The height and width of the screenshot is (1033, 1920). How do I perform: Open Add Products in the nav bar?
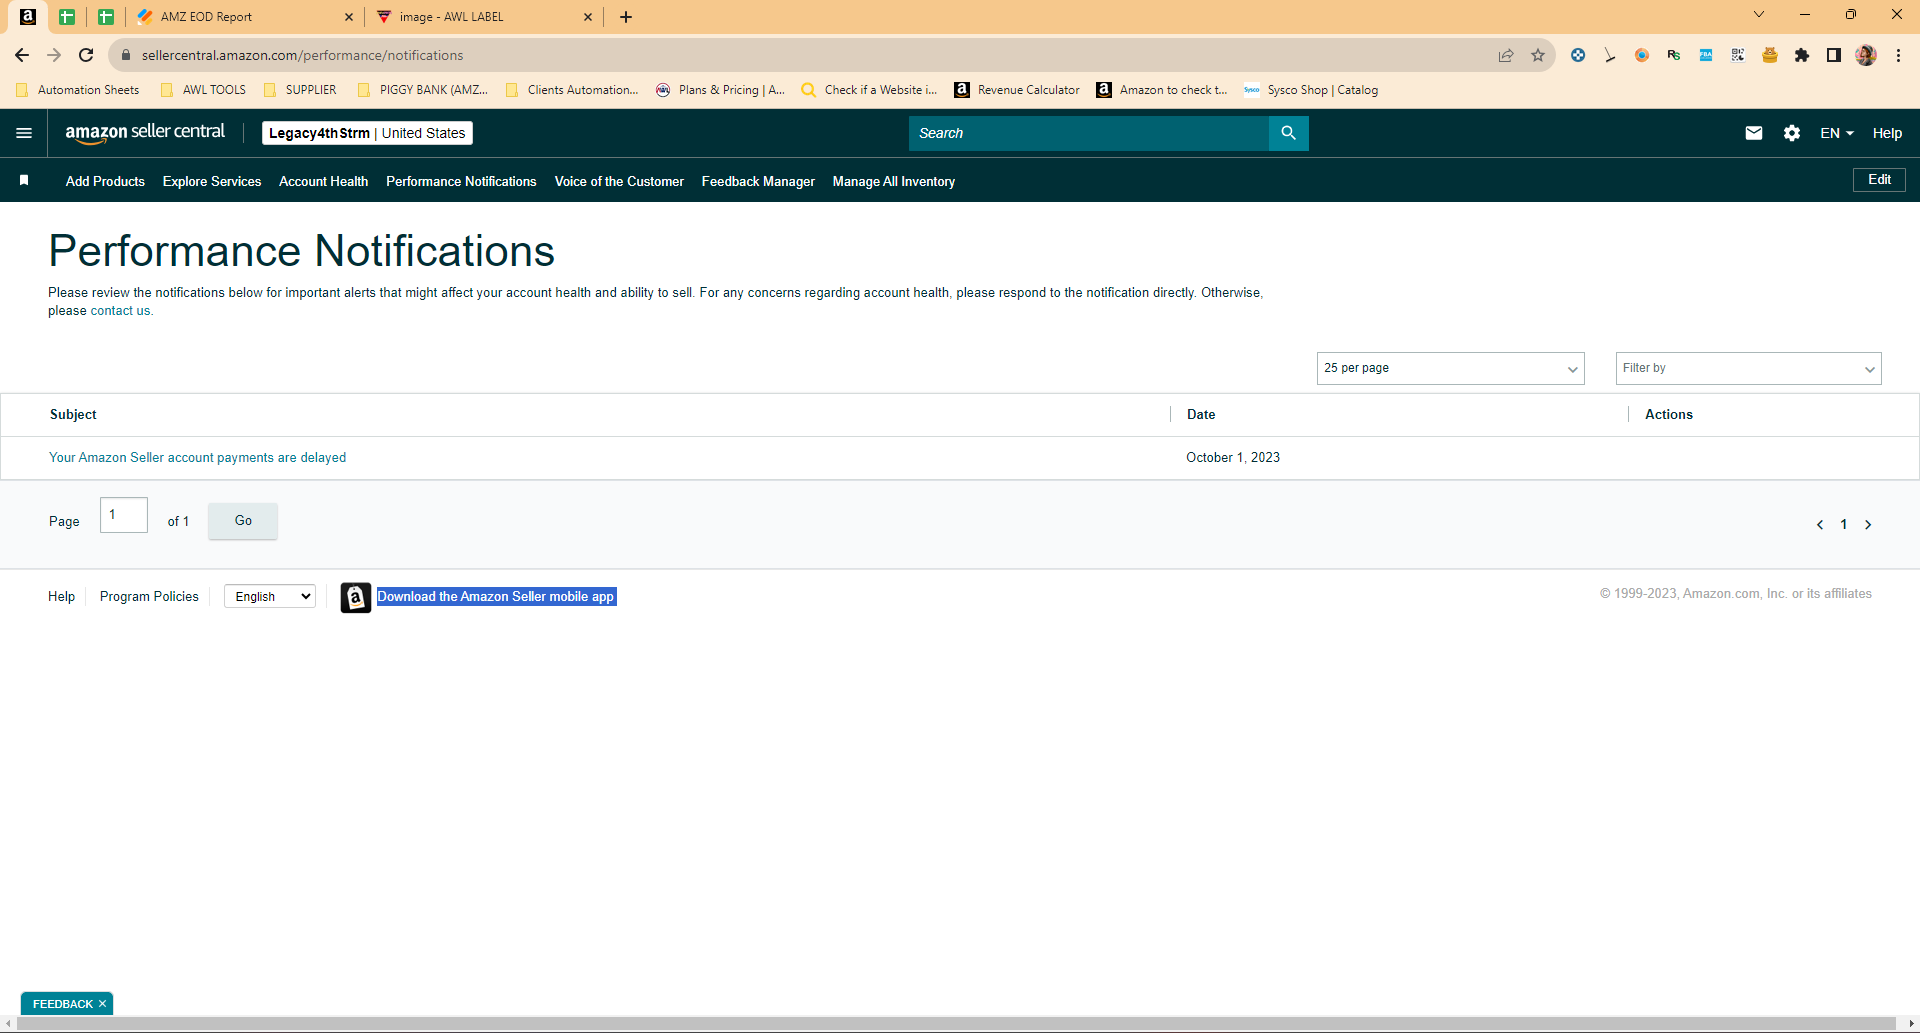pos(105,181)
